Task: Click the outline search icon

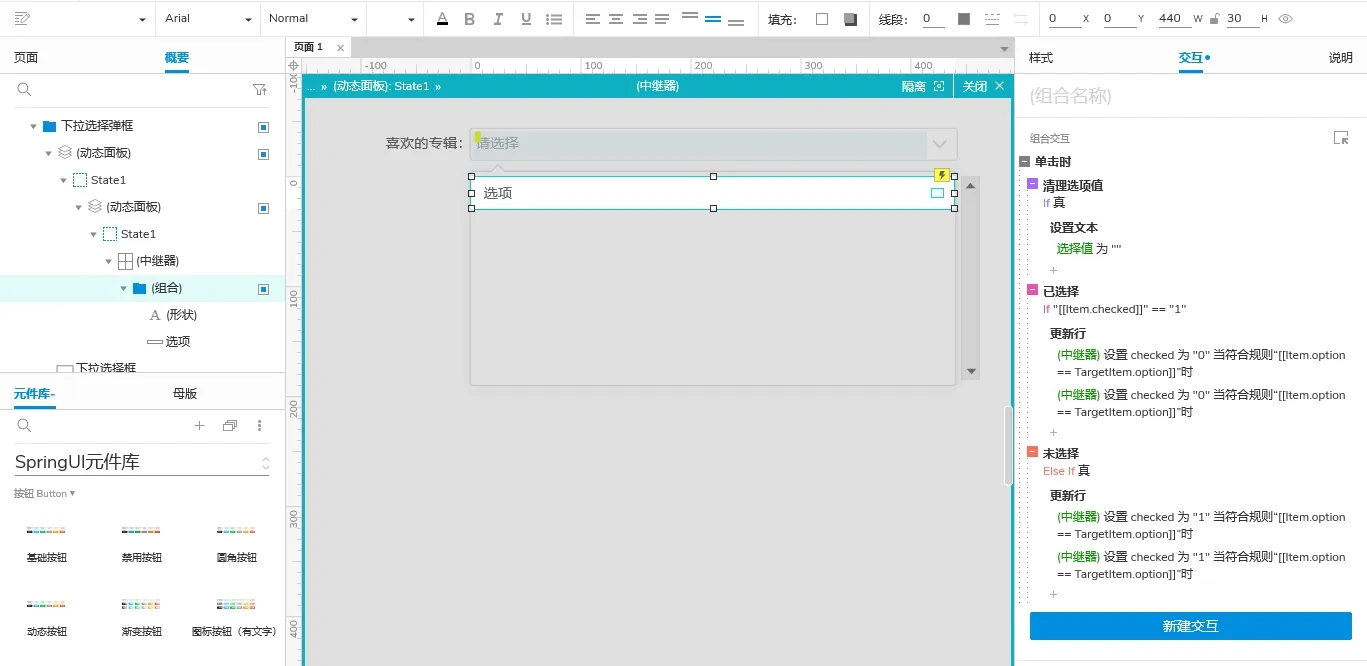Action: coord(24,90)
